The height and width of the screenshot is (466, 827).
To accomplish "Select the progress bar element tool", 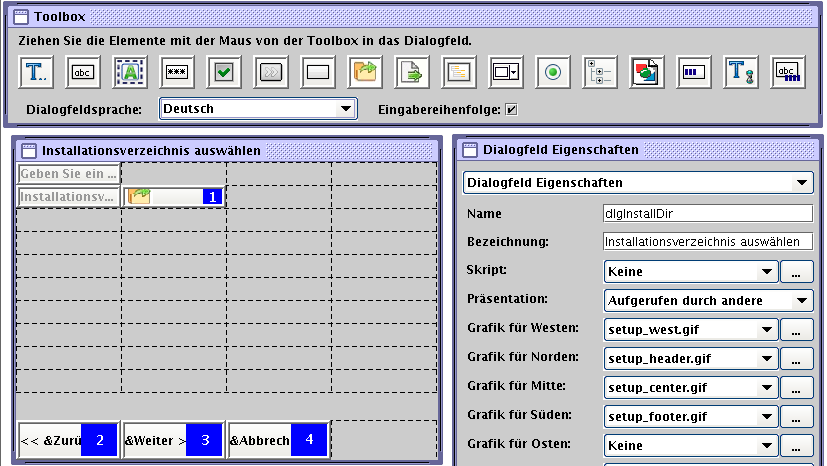I will tap(693, 72).
